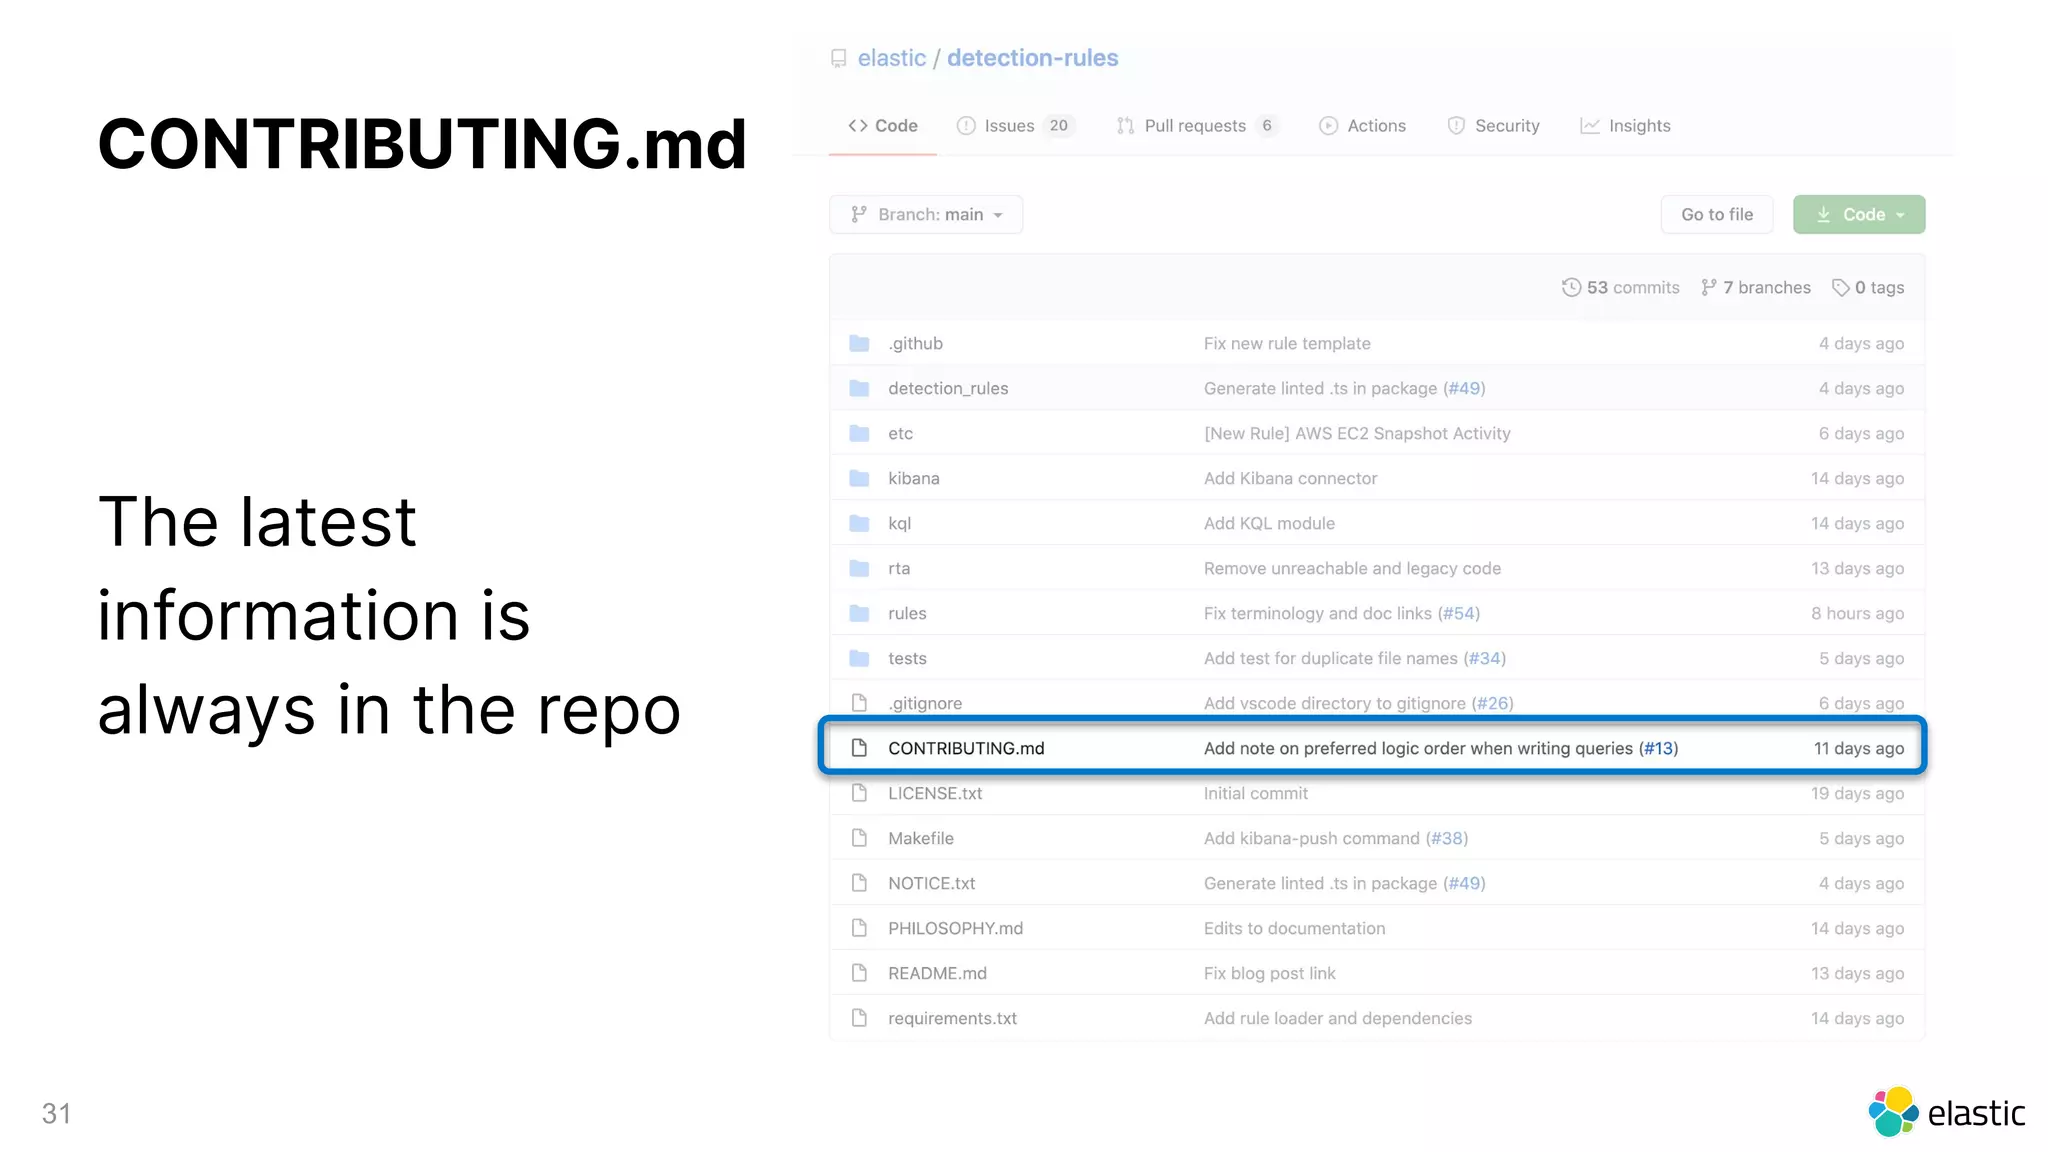Click the rta folder icon
Viewport: 2048px width, 1152px height.
(x=859, y=568)
